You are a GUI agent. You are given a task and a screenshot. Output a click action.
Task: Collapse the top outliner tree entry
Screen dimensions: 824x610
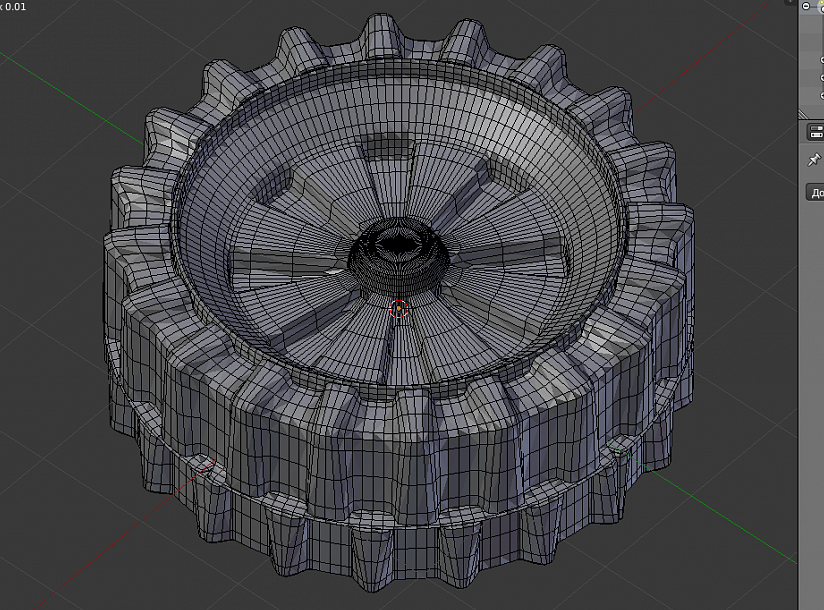click(x=807, y=6)
